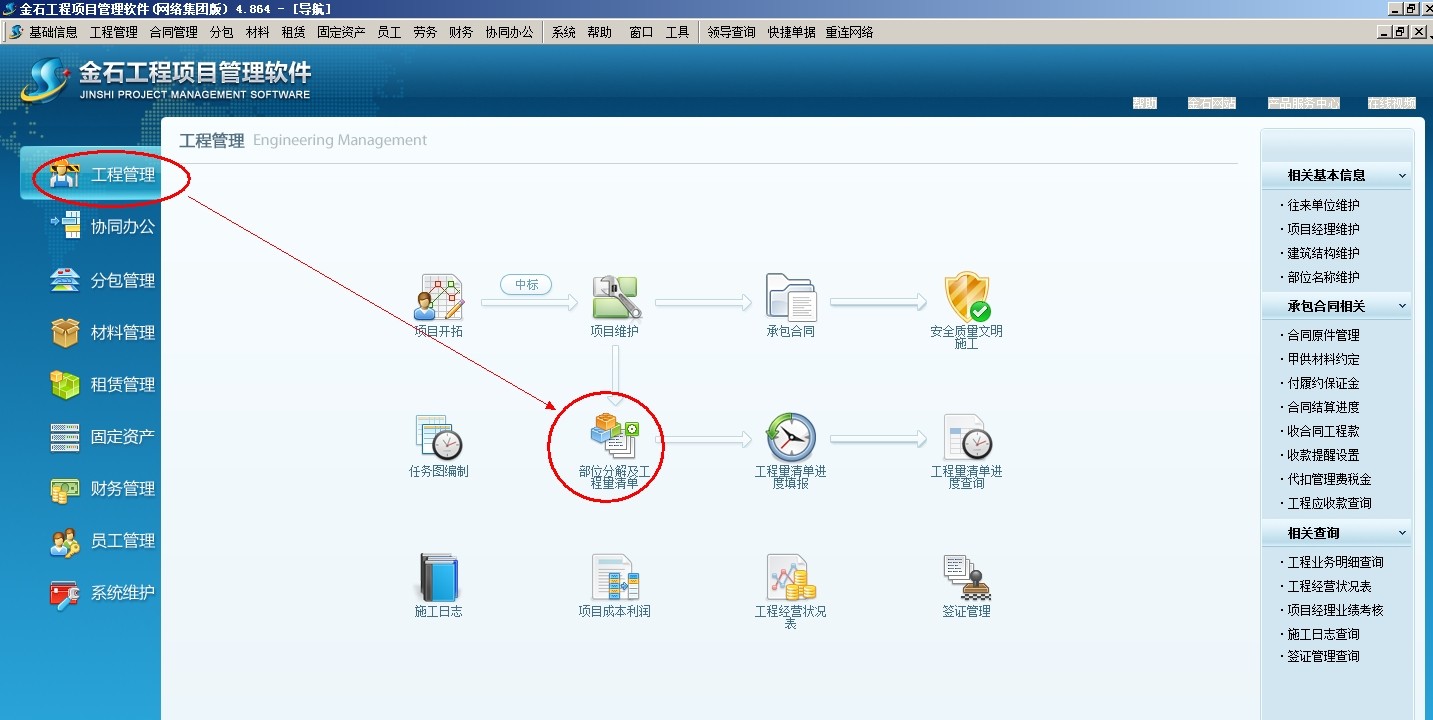Open the 项目开拓 icon
1433x720 pixels.
click(x=438, y=298)
